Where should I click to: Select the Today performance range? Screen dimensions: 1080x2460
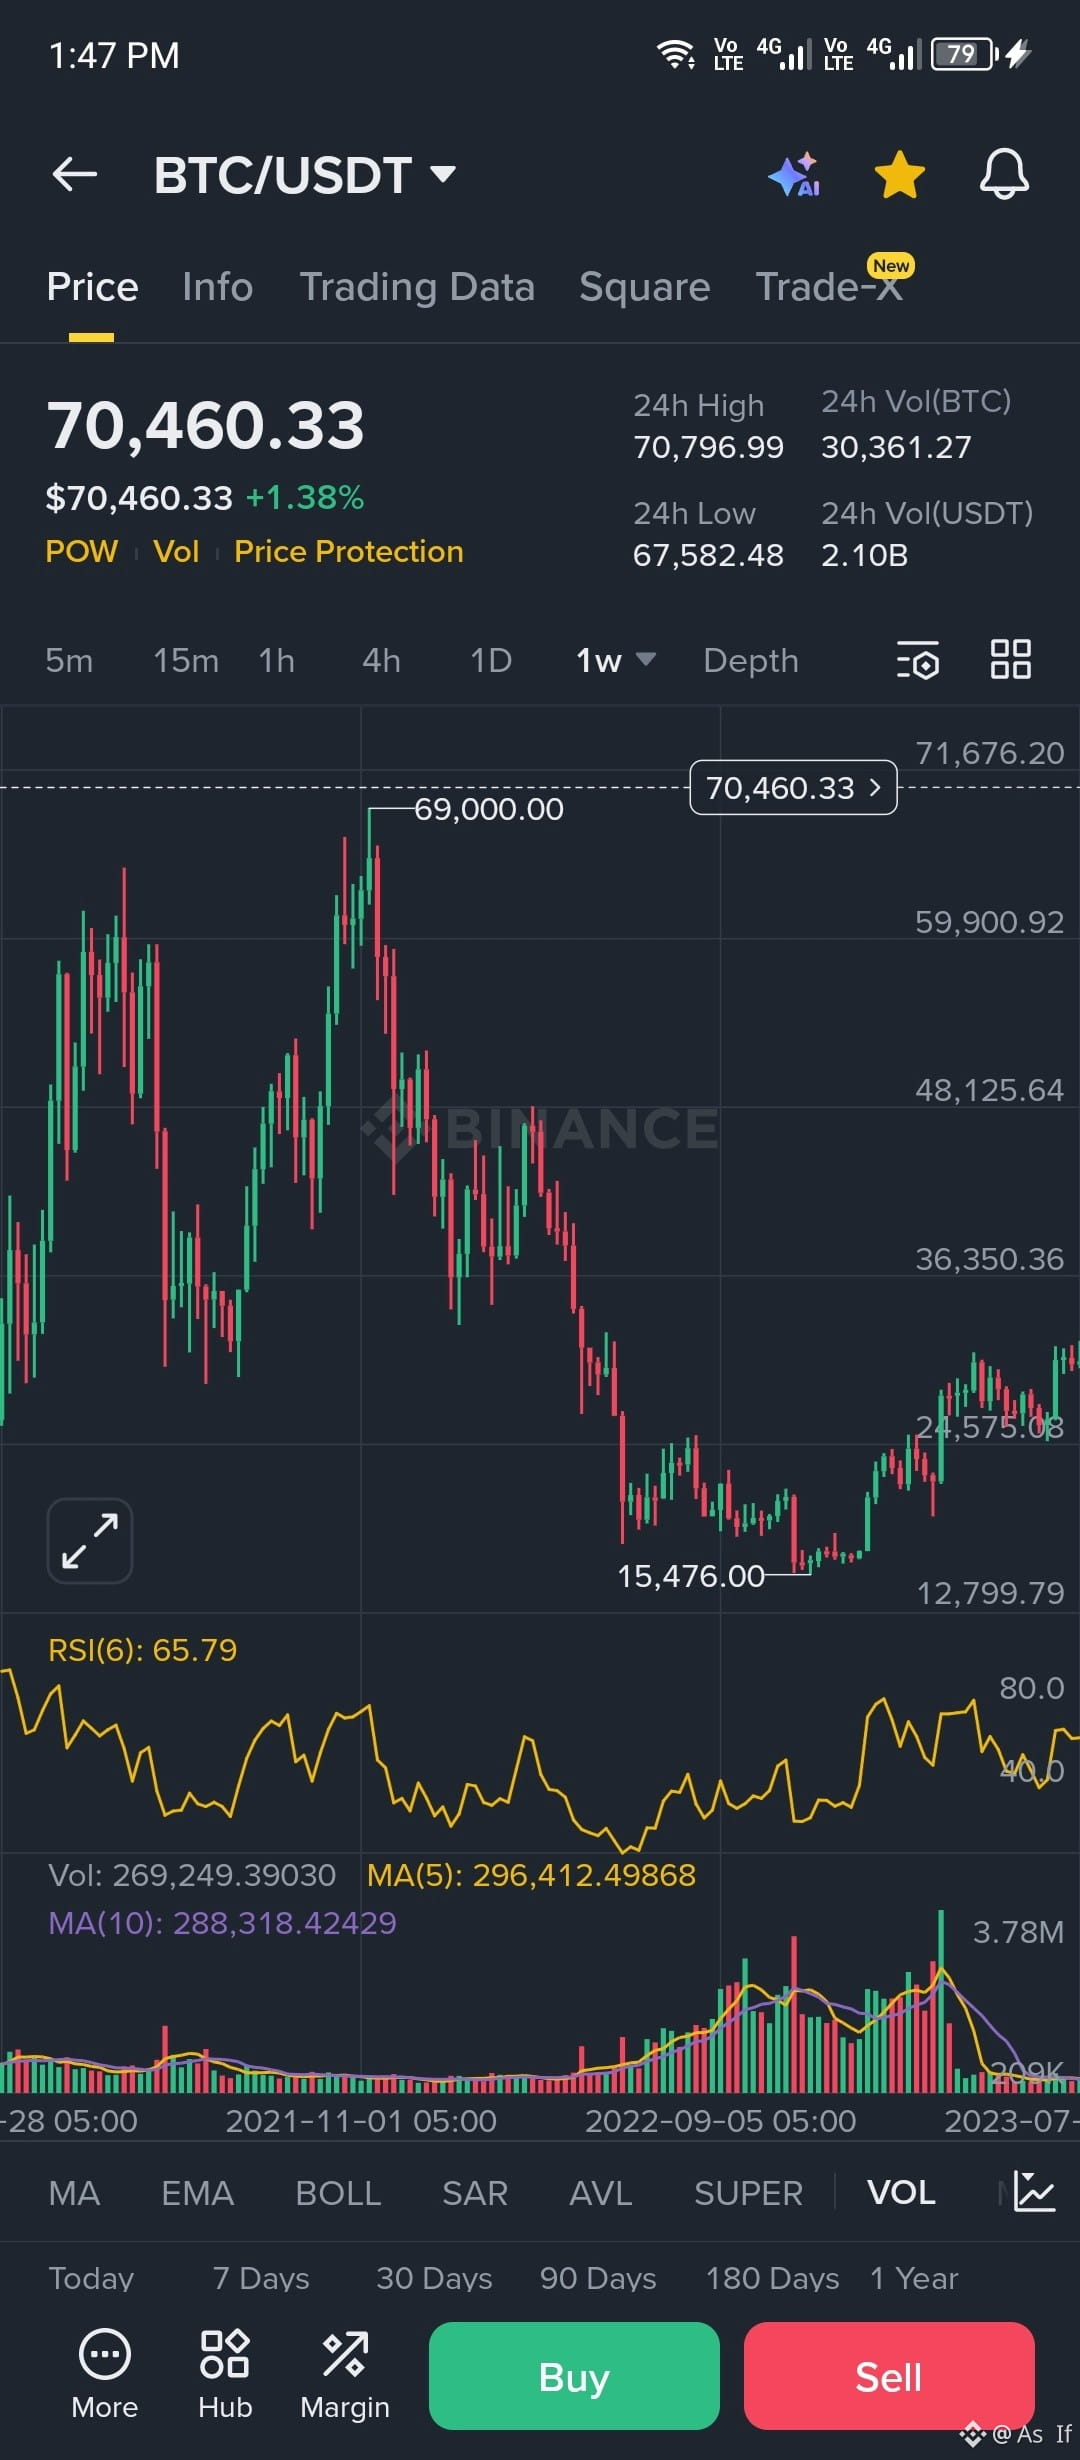[x=91, y=2278]
